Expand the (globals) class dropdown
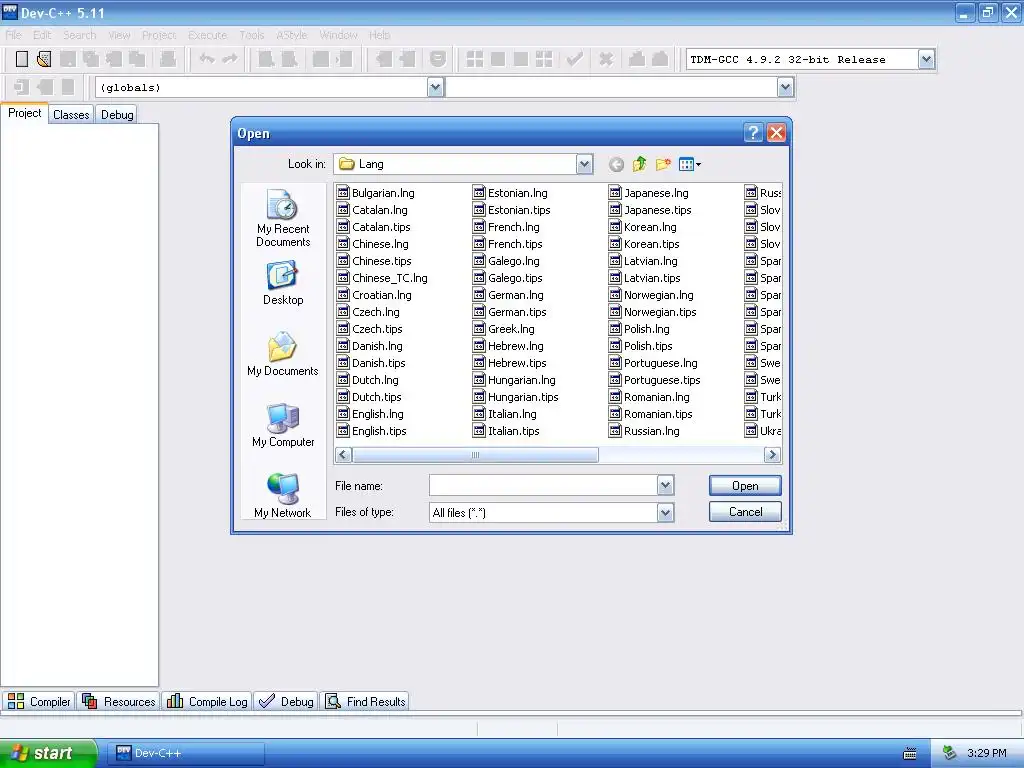This screenshot has width=1024, height=768. click(436, 88)
